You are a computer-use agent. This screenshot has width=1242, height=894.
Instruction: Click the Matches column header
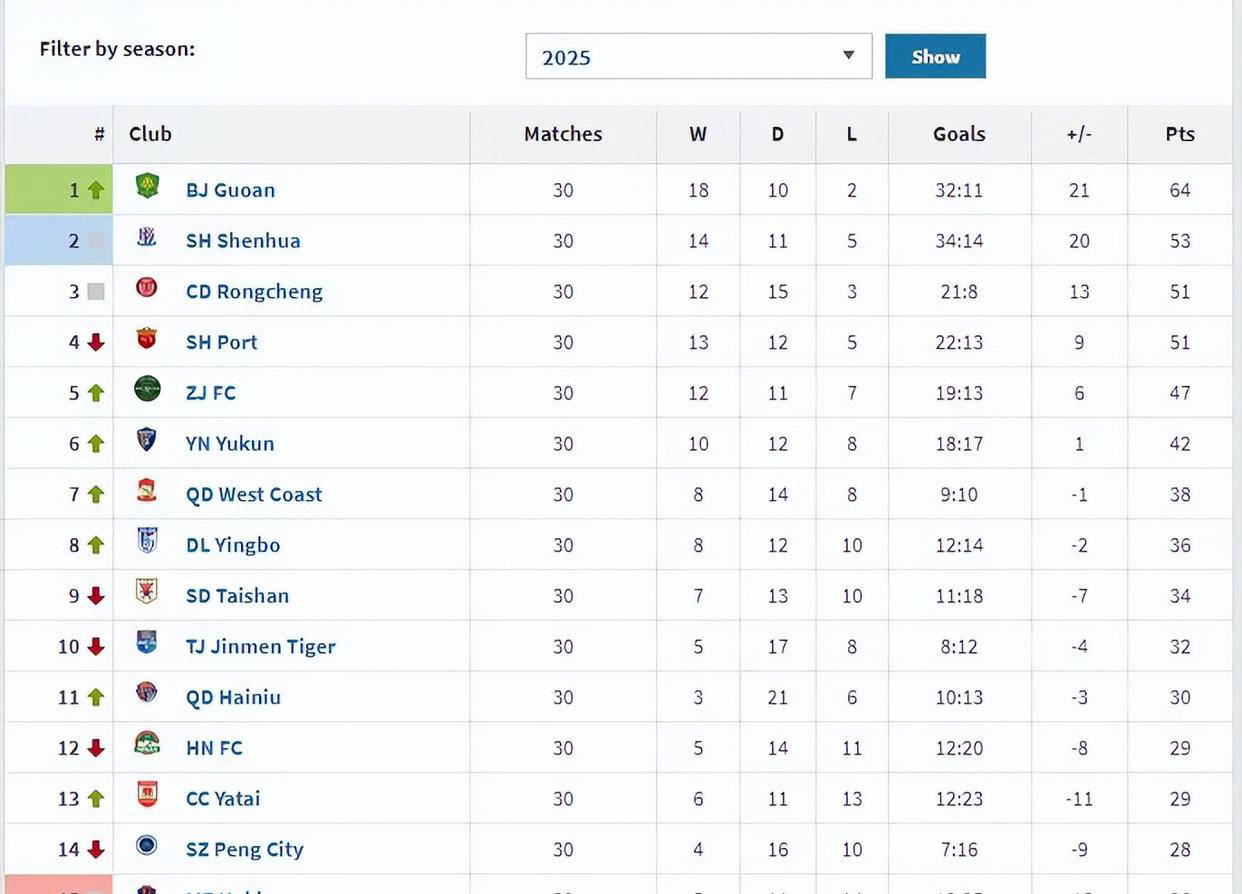[563, 134]
